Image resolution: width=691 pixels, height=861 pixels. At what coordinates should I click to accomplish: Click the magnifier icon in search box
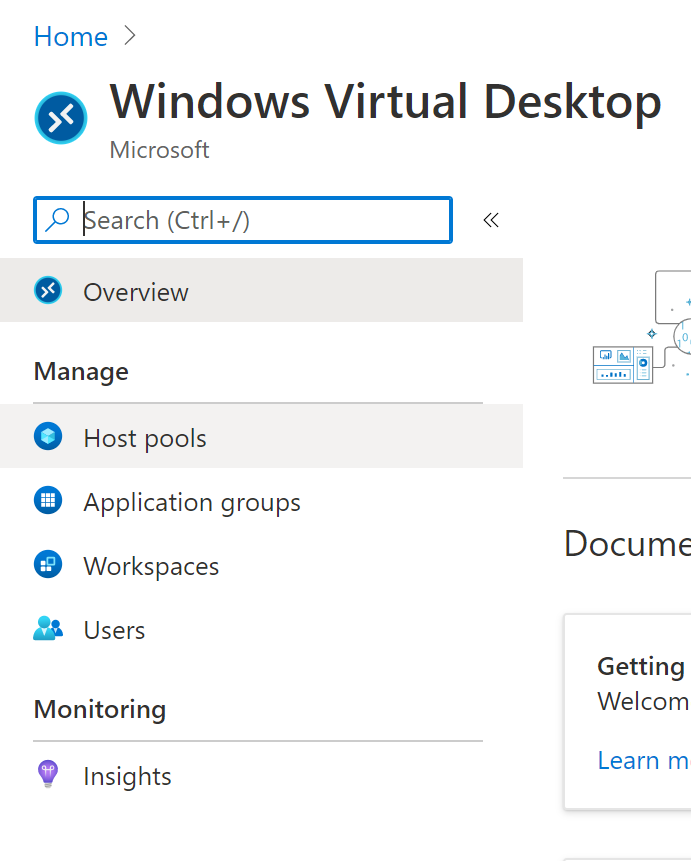point(57,220)
